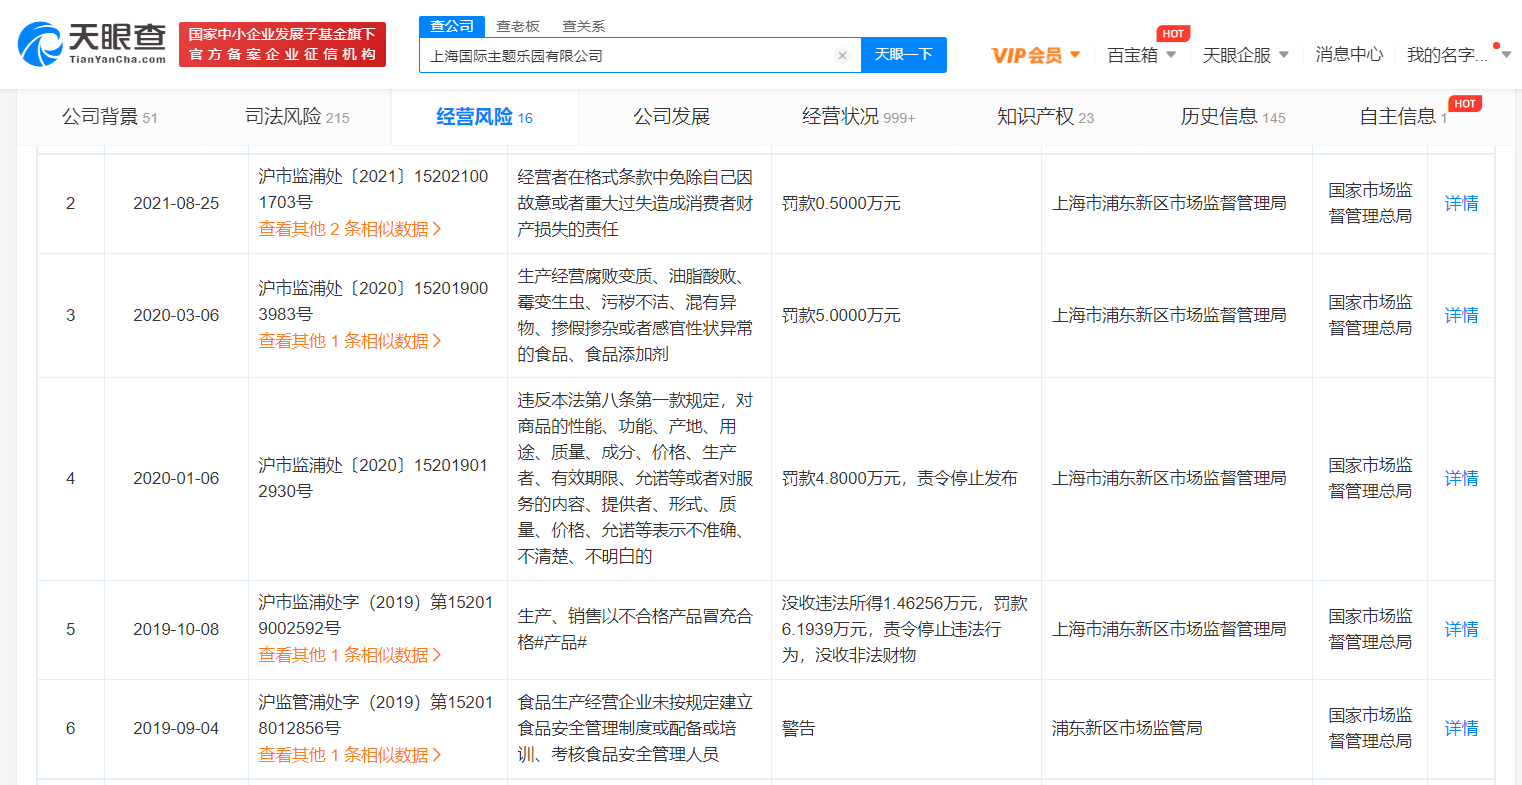The image size is (1522, 785).
Task: Click document number ending 2930号
Action: click(x=373, y=478)
